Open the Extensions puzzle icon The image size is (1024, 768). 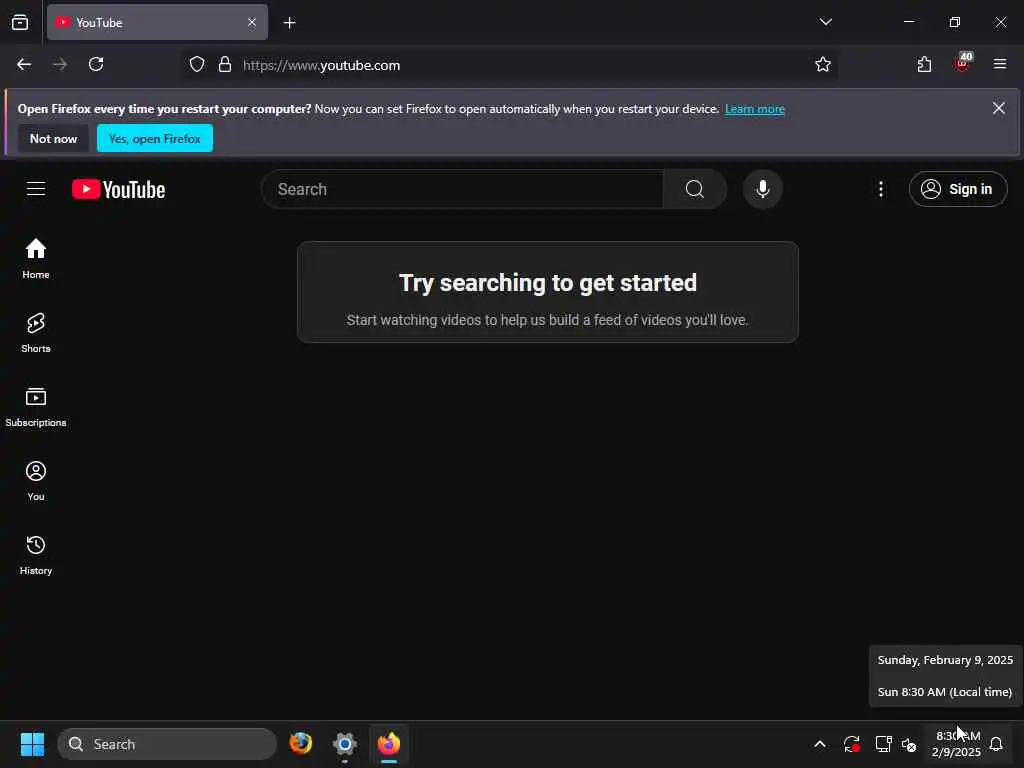click(x=924, y=65)
